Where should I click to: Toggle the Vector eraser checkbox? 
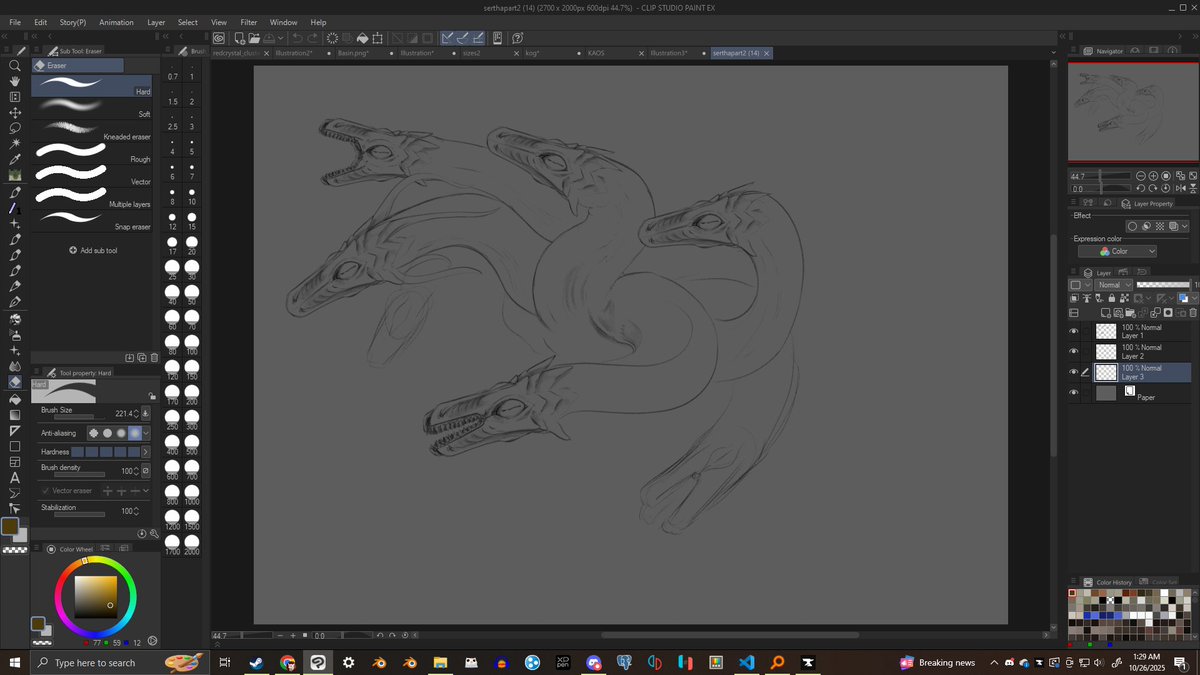[x=44, y=491]
